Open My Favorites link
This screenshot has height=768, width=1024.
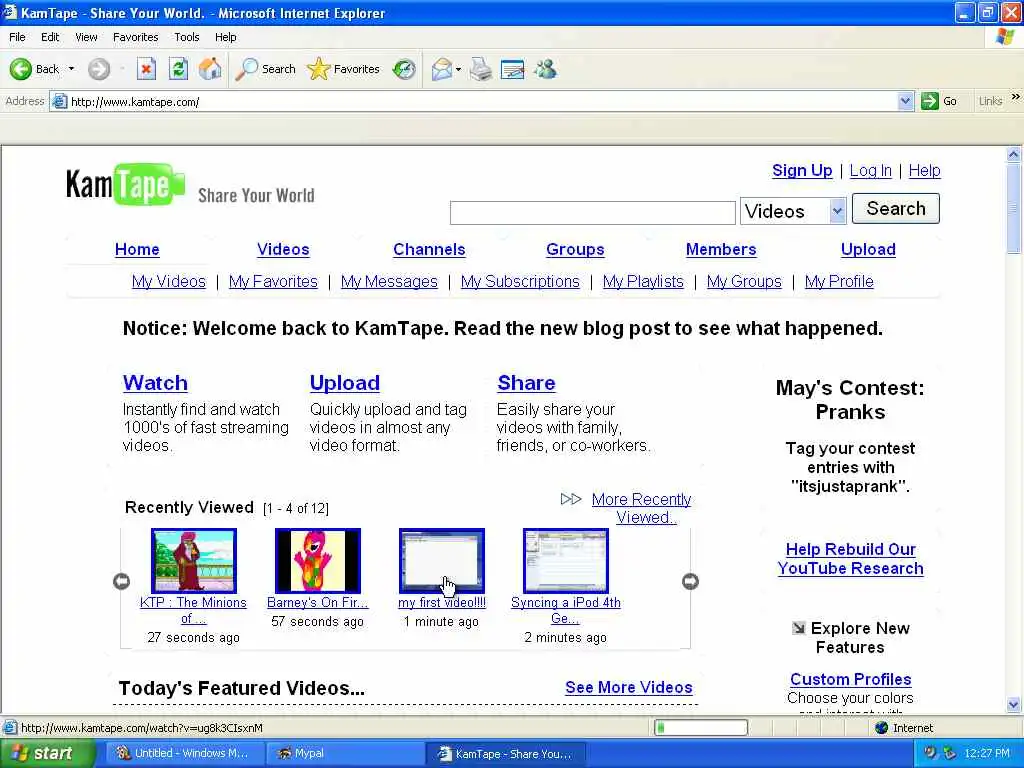[x=273, y=281]
